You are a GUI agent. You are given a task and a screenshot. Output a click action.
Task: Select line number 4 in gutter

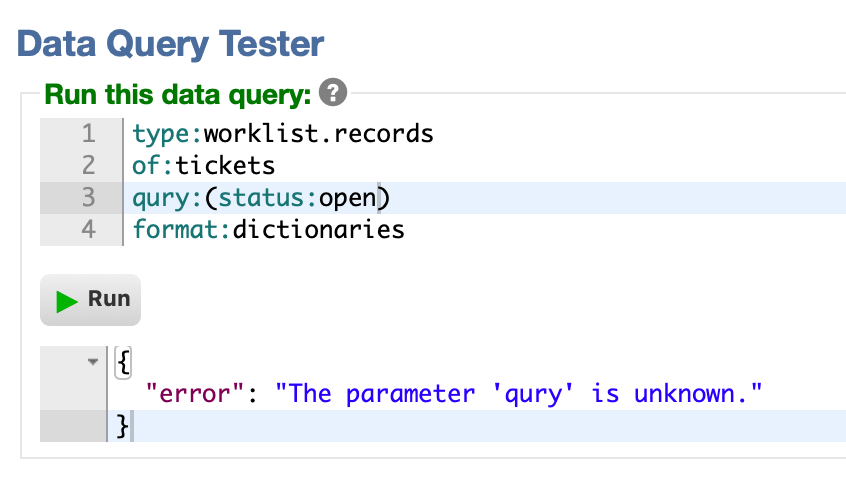[88, 229]
